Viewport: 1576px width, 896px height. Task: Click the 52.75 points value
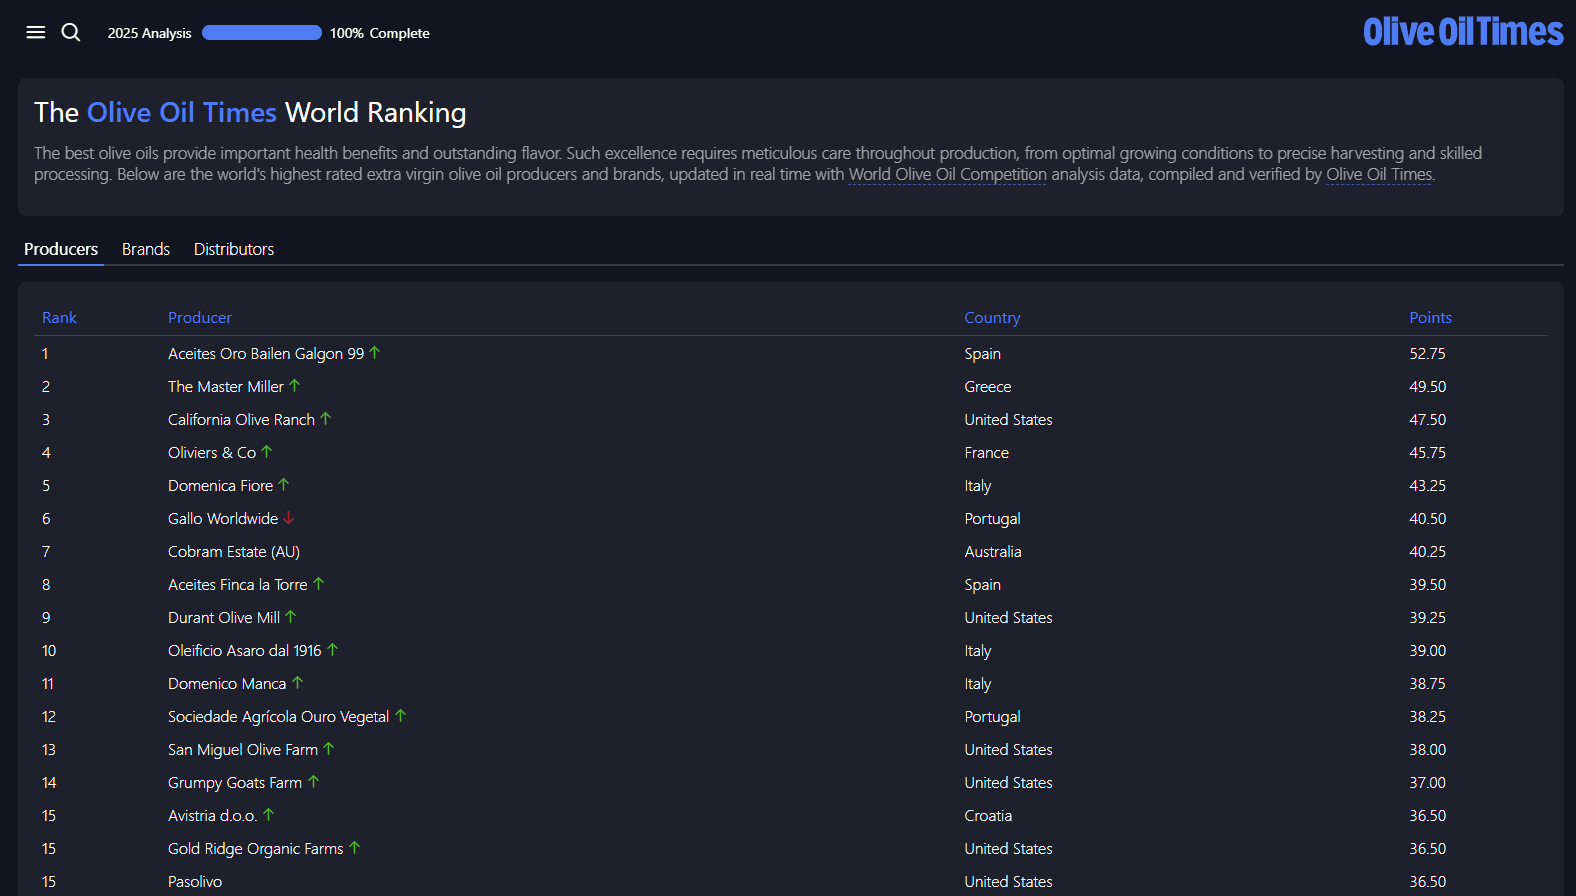pos(1428,354)
